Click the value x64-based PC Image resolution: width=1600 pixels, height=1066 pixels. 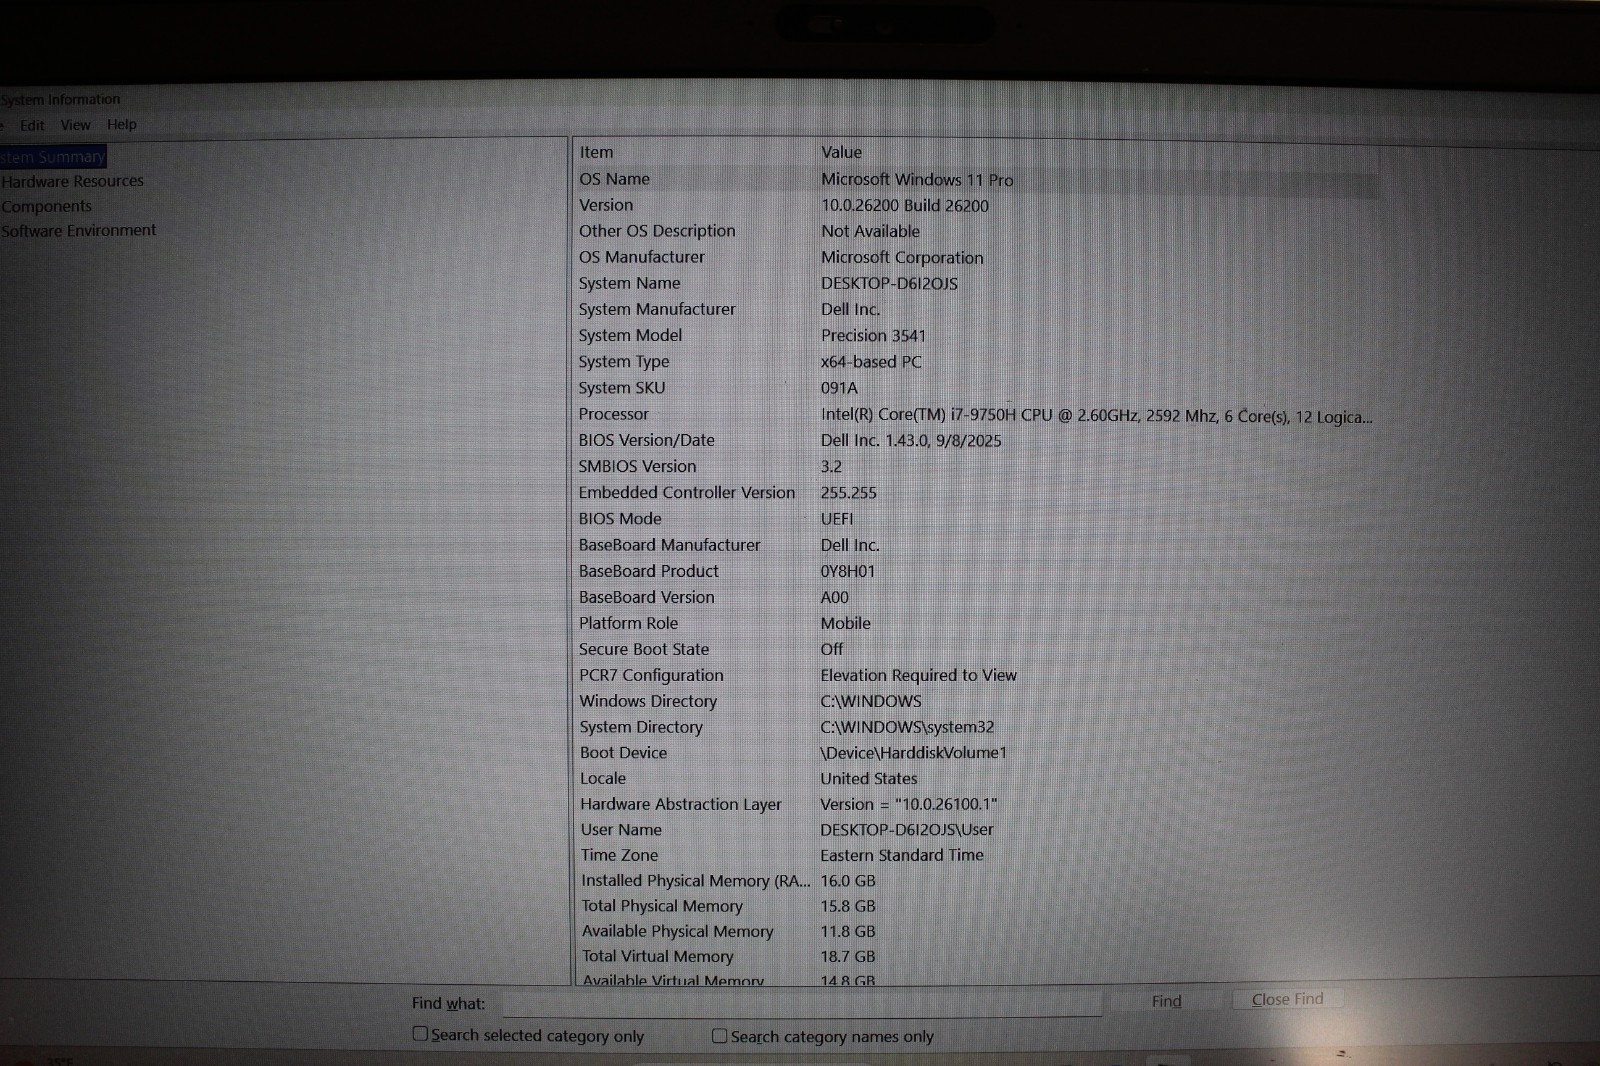click(871, 361)
